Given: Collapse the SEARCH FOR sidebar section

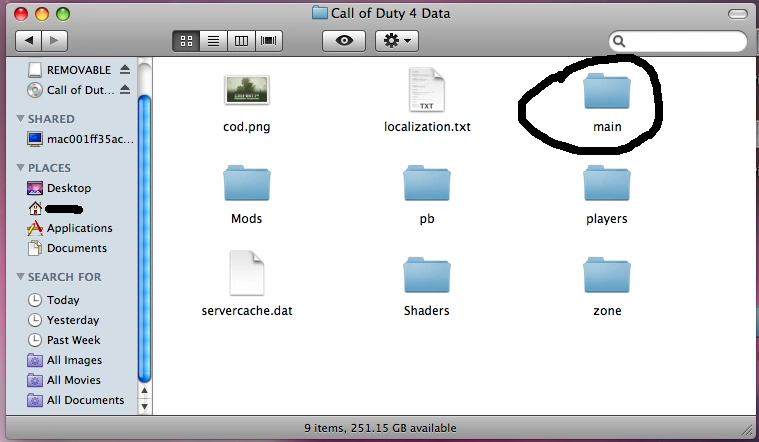Looking at the screenshot, I should click(x=20, y=276).
